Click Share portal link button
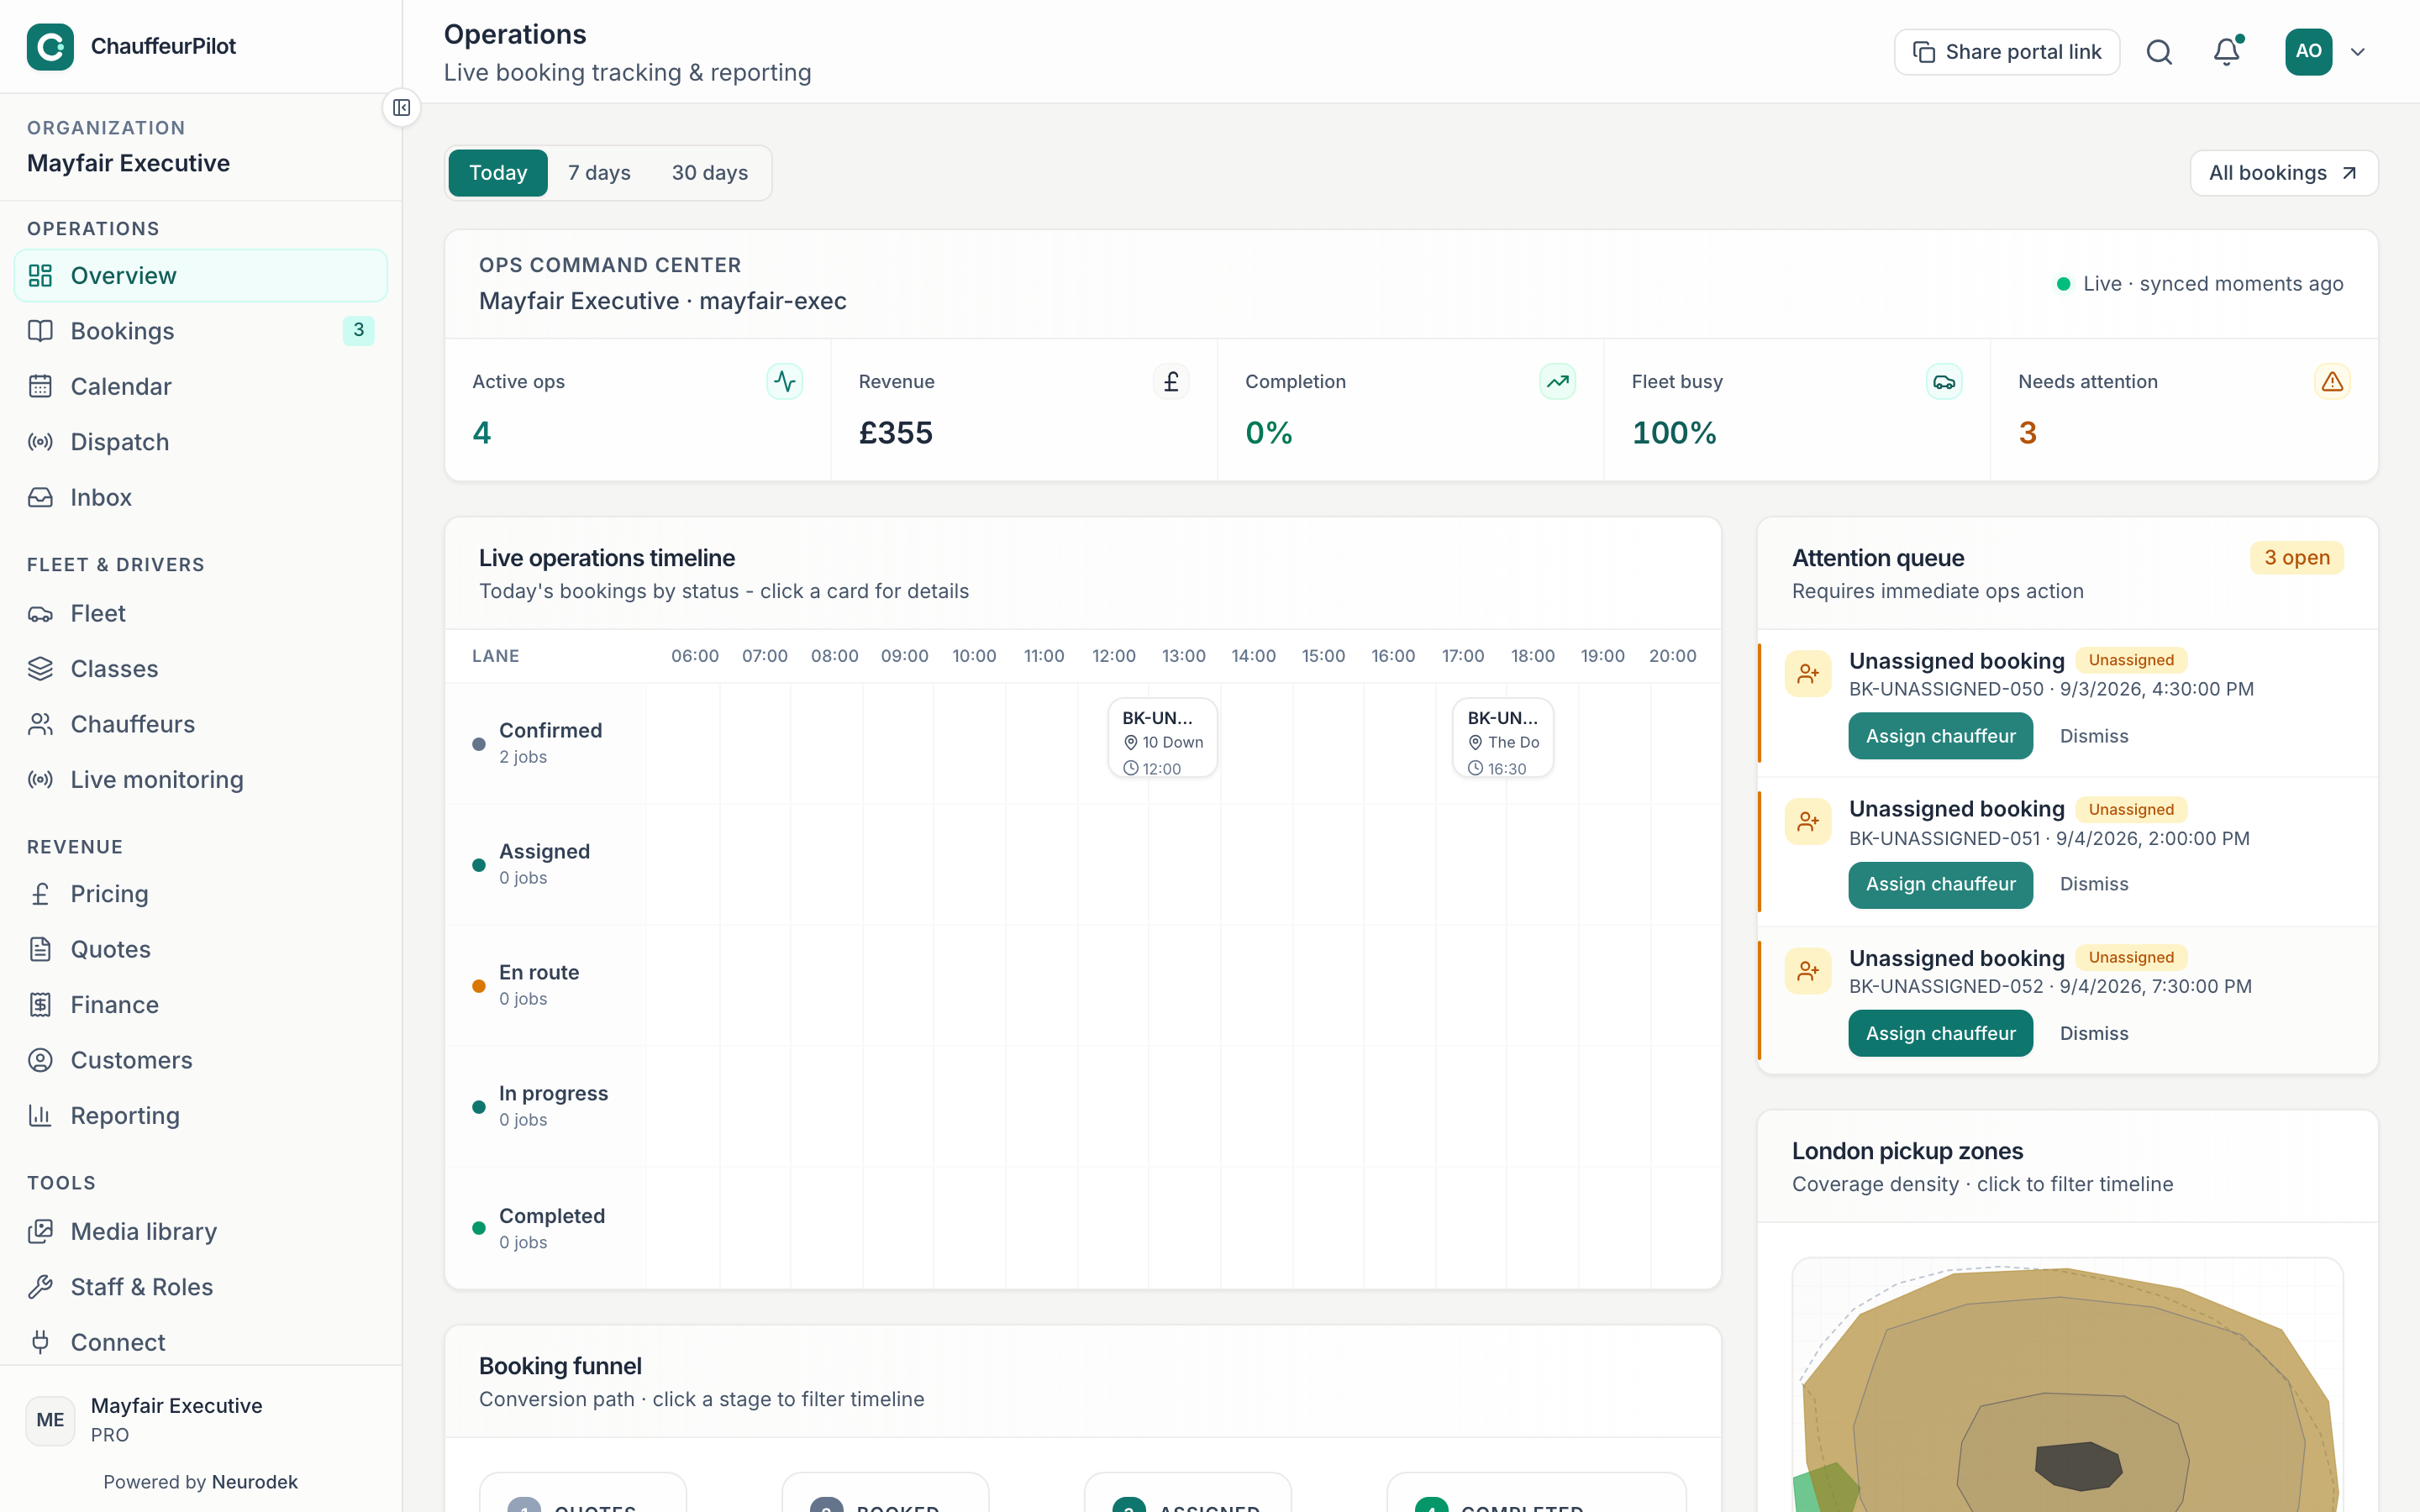 point(2006,52)
